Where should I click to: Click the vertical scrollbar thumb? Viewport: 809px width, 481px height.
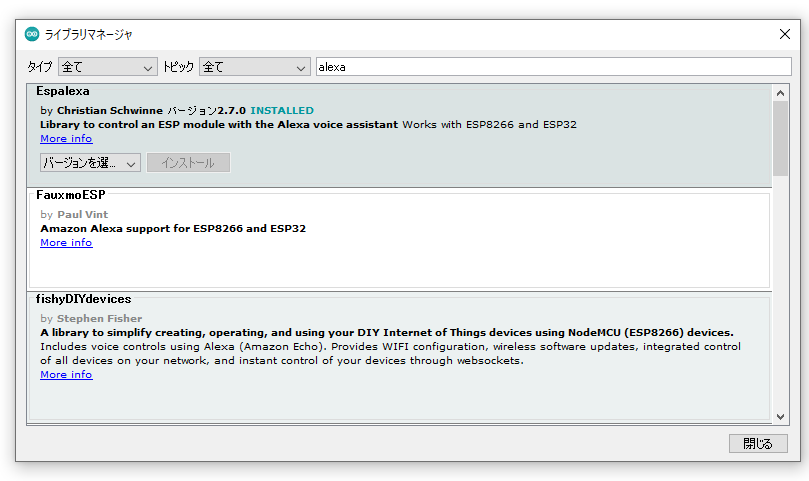[x=780, y=138]
